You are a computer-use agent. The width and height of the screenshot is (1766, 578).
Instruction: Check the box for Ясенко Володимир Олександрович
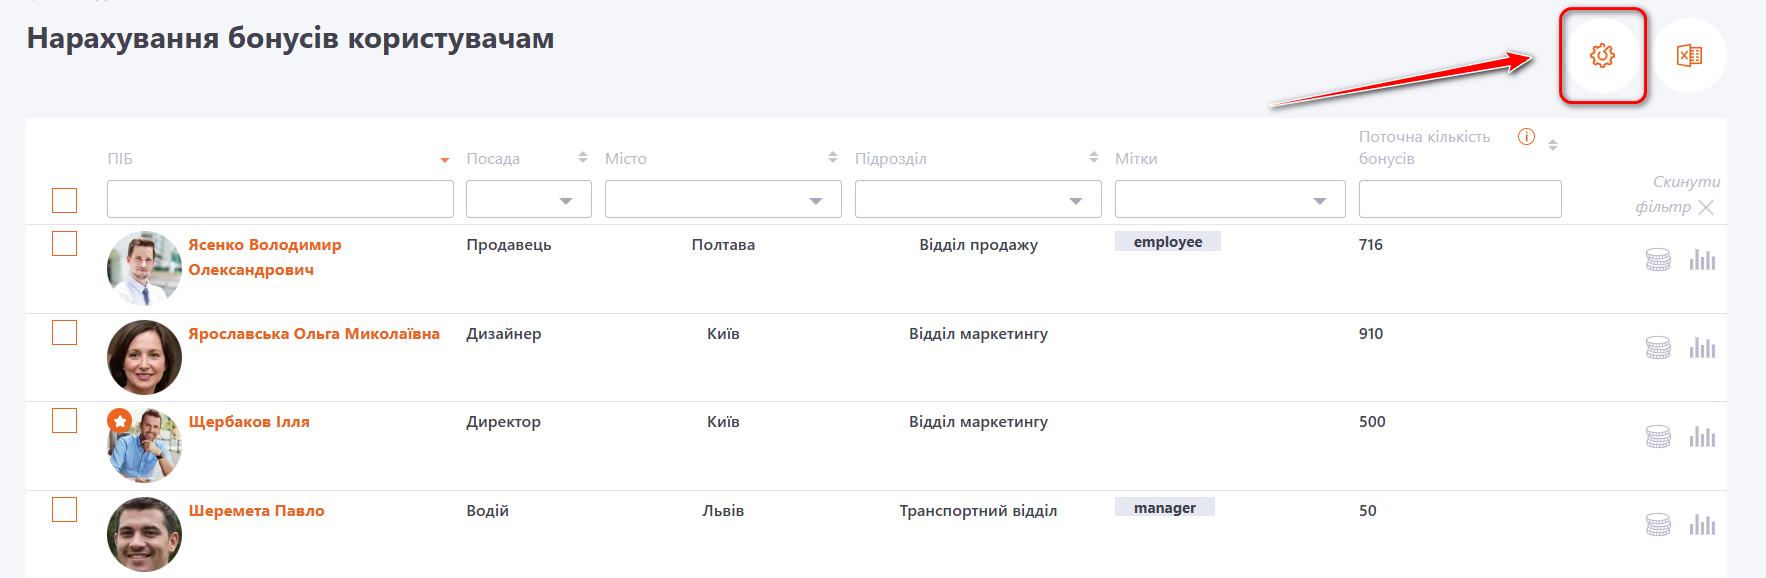tap(65, 244)
